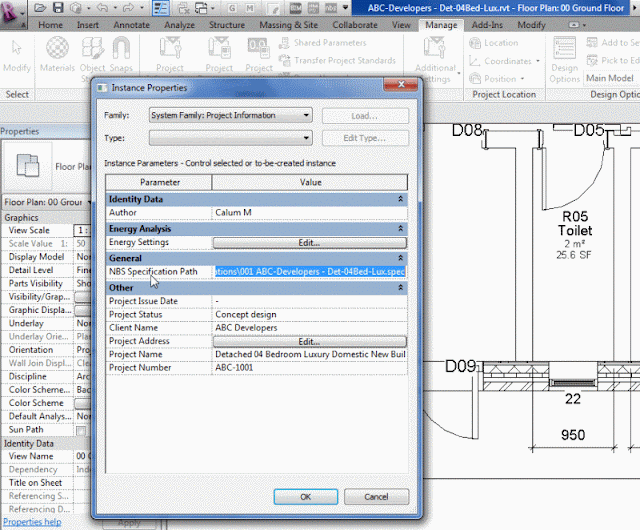Click the View Scale value in Properties
Viewport: 640px width, 530px height.
point(82,230)
